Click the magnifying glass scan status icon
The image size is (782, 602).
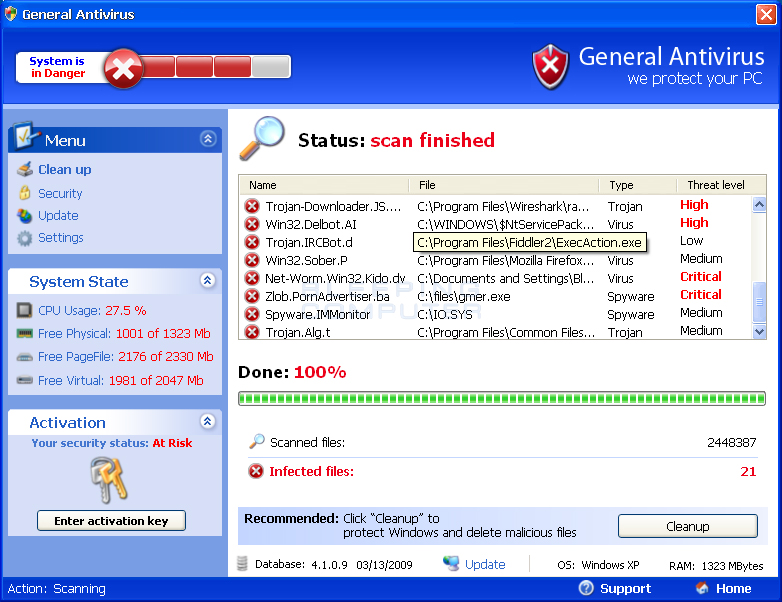[x=262, y=138]
